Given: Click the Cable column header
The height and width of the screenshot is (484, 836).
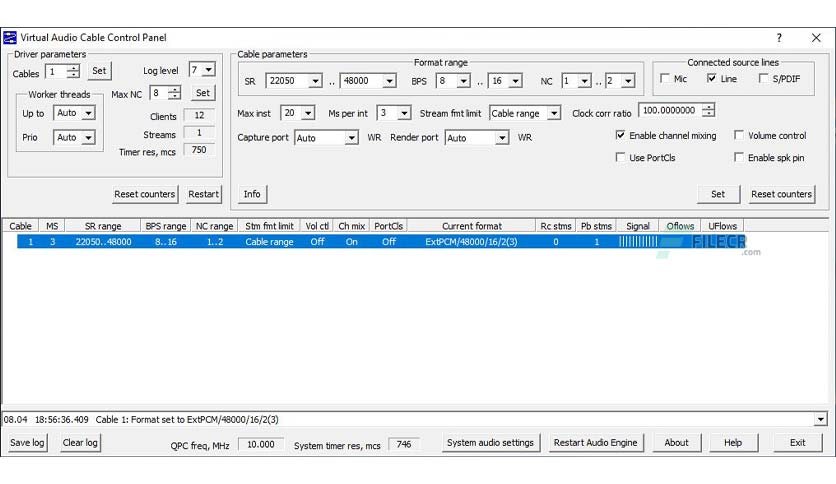Looking at the screenshot, I should point(20,226).
